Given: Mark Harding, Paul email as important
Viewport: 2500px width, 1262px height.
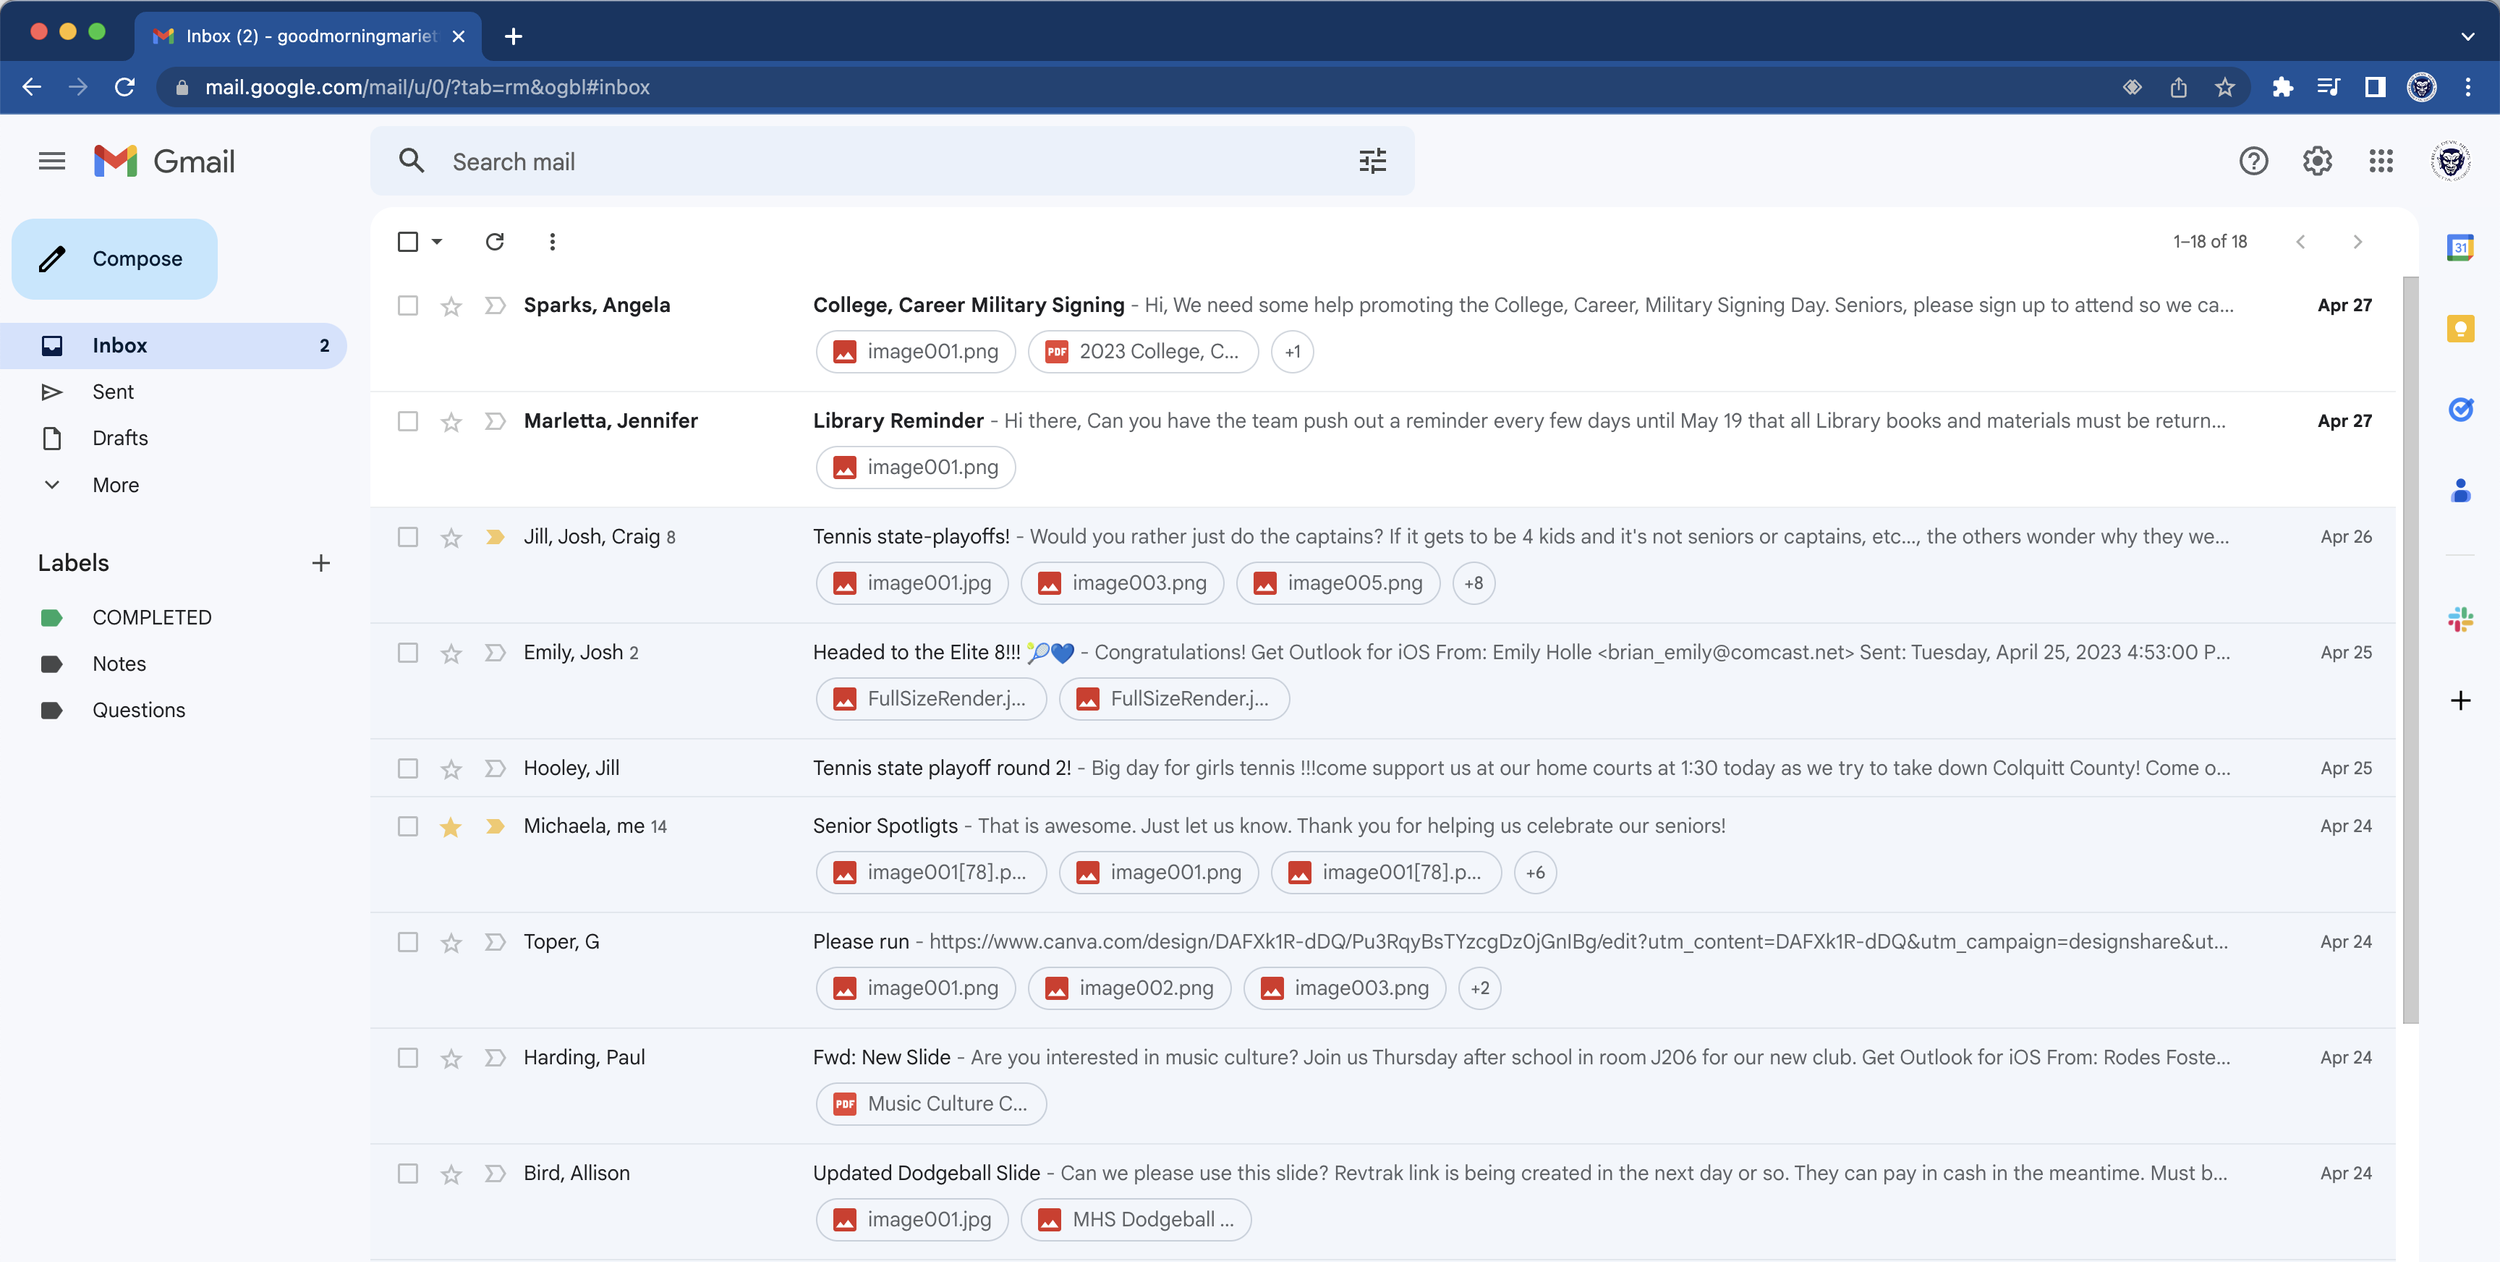Looking at the screenshot, I should pyautogui.click(x=495, y=1057).
